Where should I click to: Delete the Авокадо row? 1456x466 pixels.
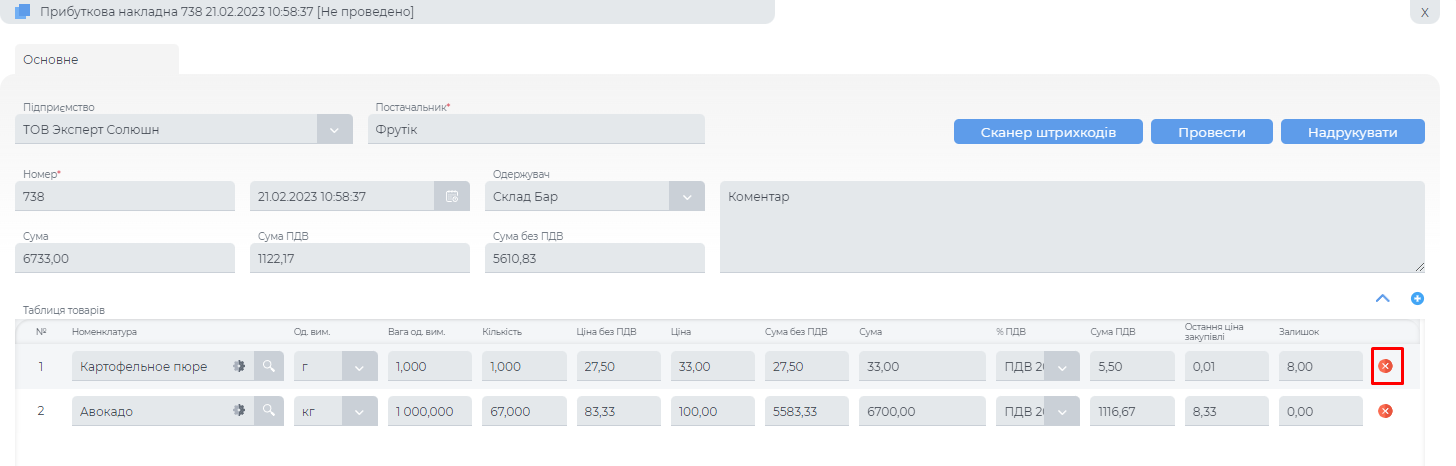point(1385,411)
